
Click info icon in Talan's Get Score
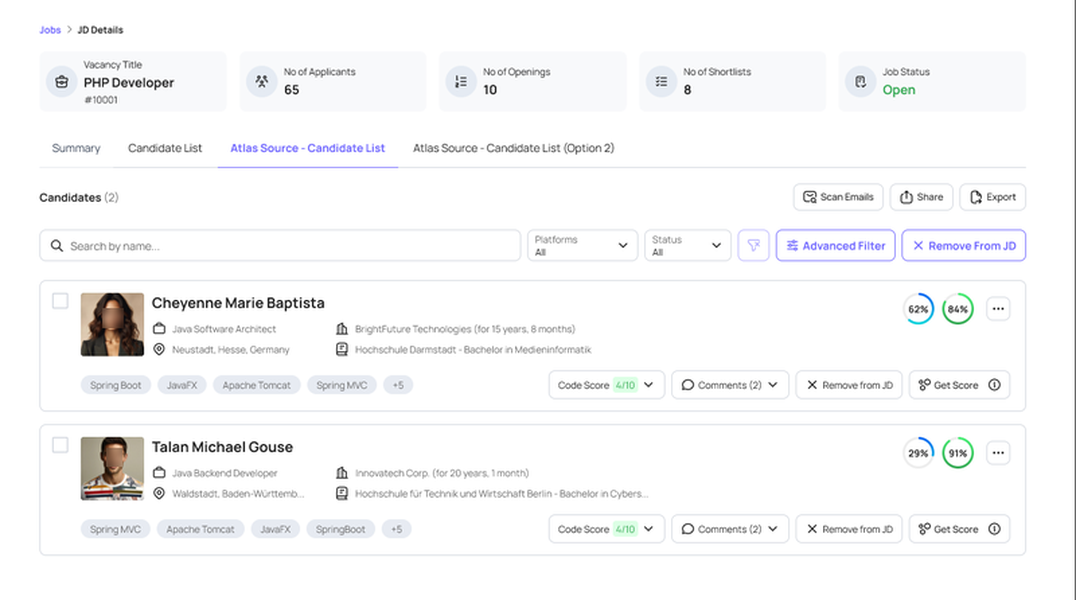pos(994,529)
